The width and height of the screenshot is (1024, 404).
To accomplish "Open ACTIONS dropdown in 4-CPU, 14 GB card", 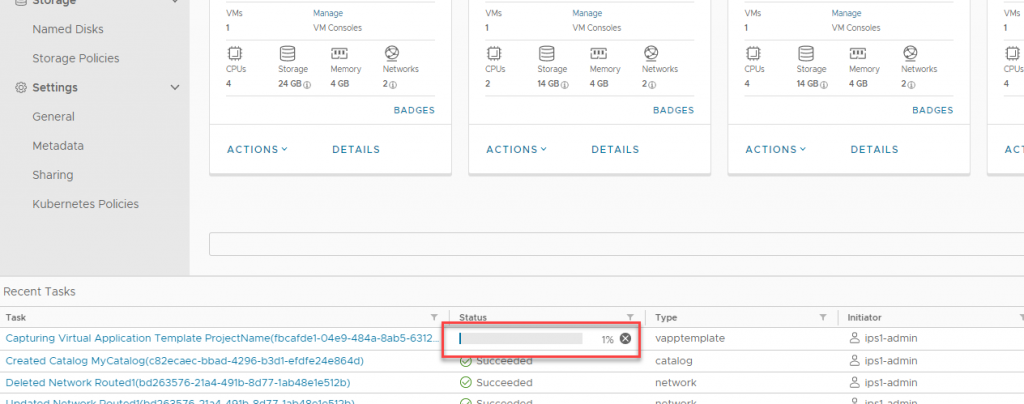I will pos(776,149).
